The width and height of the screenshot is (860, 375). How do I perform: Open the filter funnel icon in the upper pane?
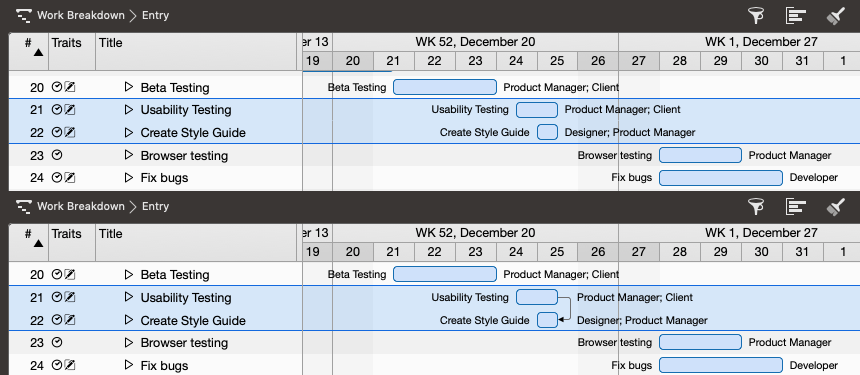[x=756, y=15]
